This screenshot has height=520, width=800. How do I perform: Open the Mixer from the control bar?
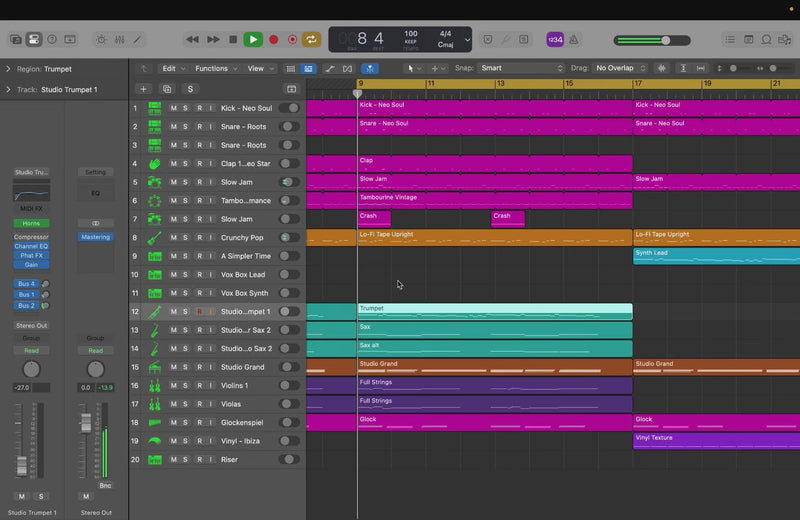pos(119,40)
